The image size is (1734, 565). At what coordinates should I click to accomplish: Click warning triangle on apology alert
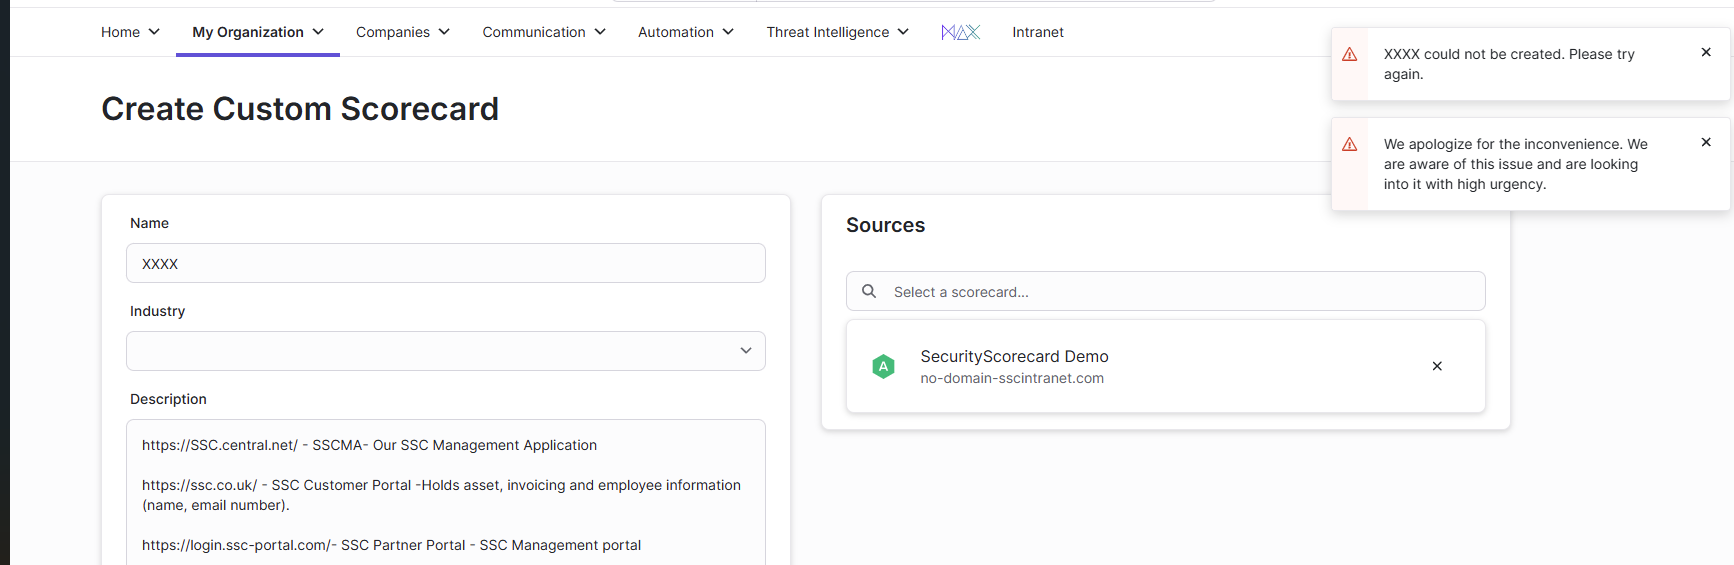pyautogui.click(x=1349, y=144)
